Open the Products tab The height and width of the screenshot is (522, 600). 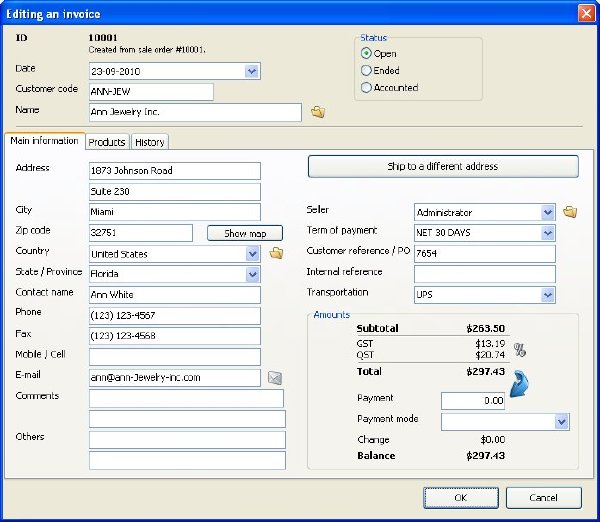click(107, 142)
